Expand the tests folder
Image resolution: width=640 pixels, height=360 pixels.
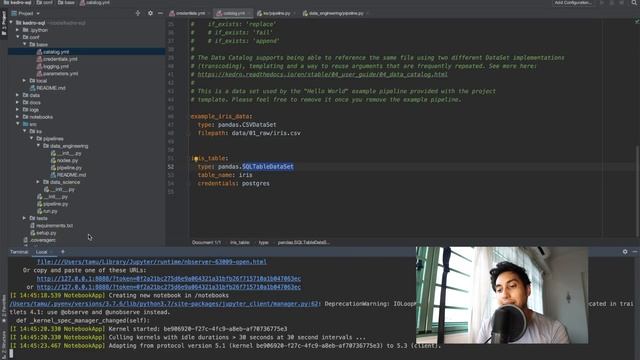click(x=25, y=218)
